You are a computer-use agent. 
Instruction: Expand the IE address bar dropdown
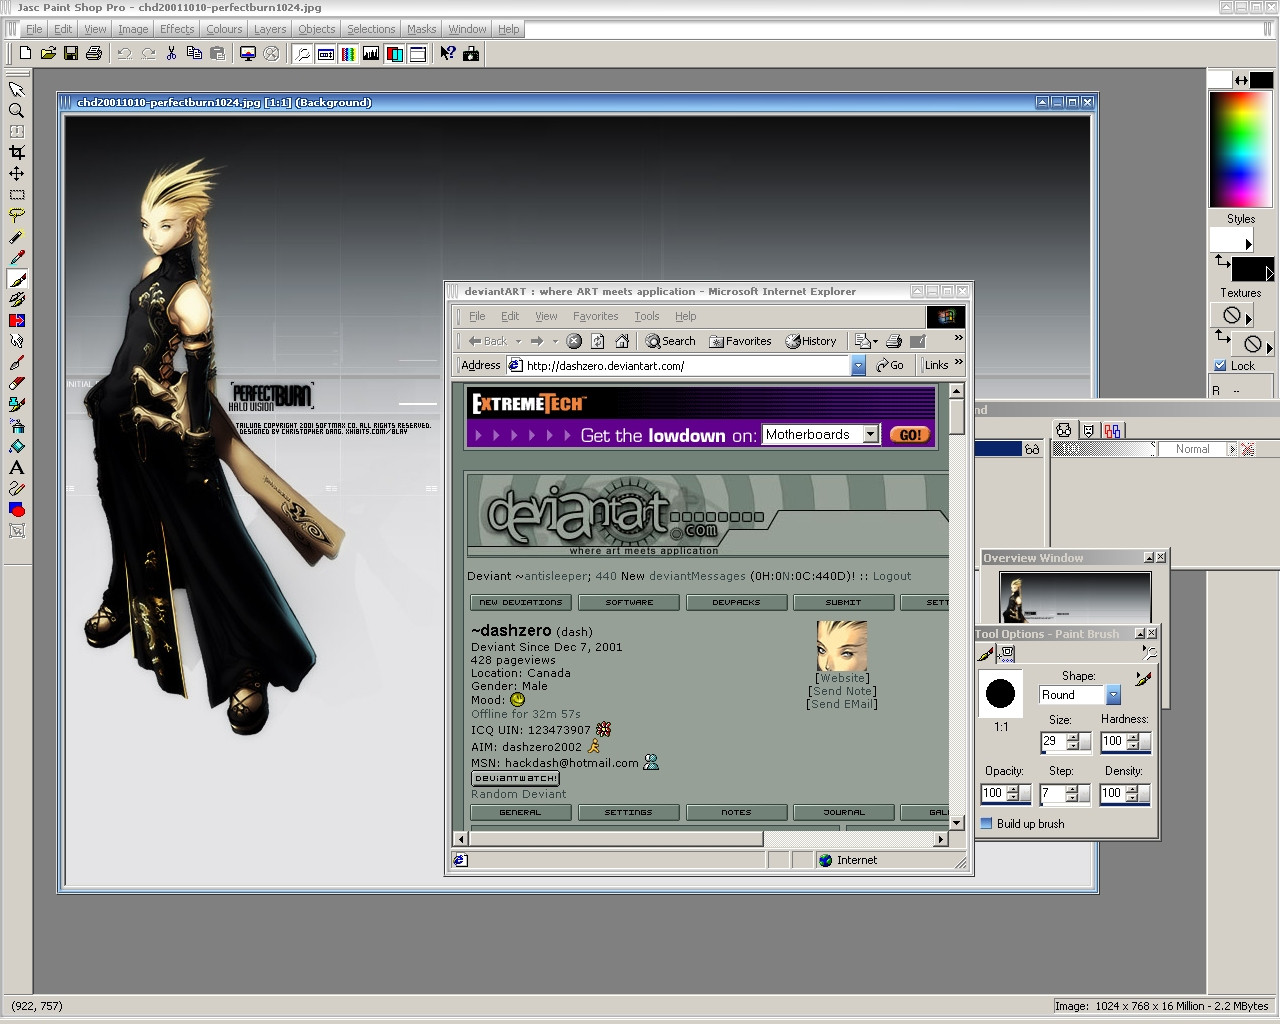coord(858,366)
